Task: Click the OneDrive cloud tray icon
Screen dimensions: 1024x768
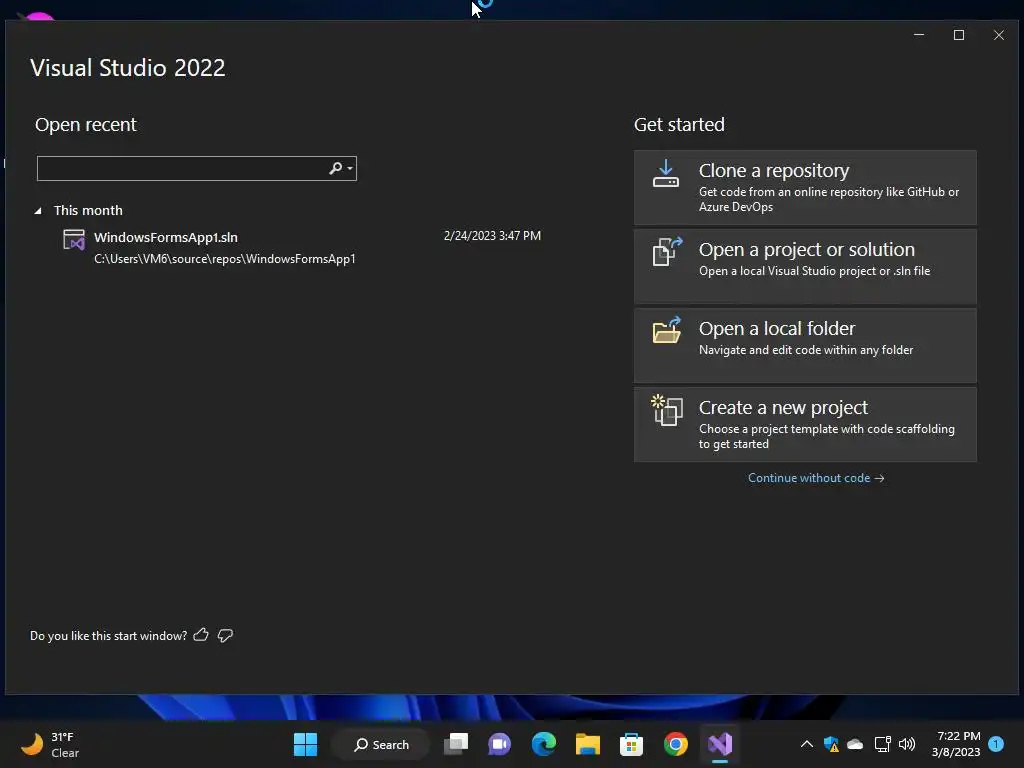Action: pos(855,744)
